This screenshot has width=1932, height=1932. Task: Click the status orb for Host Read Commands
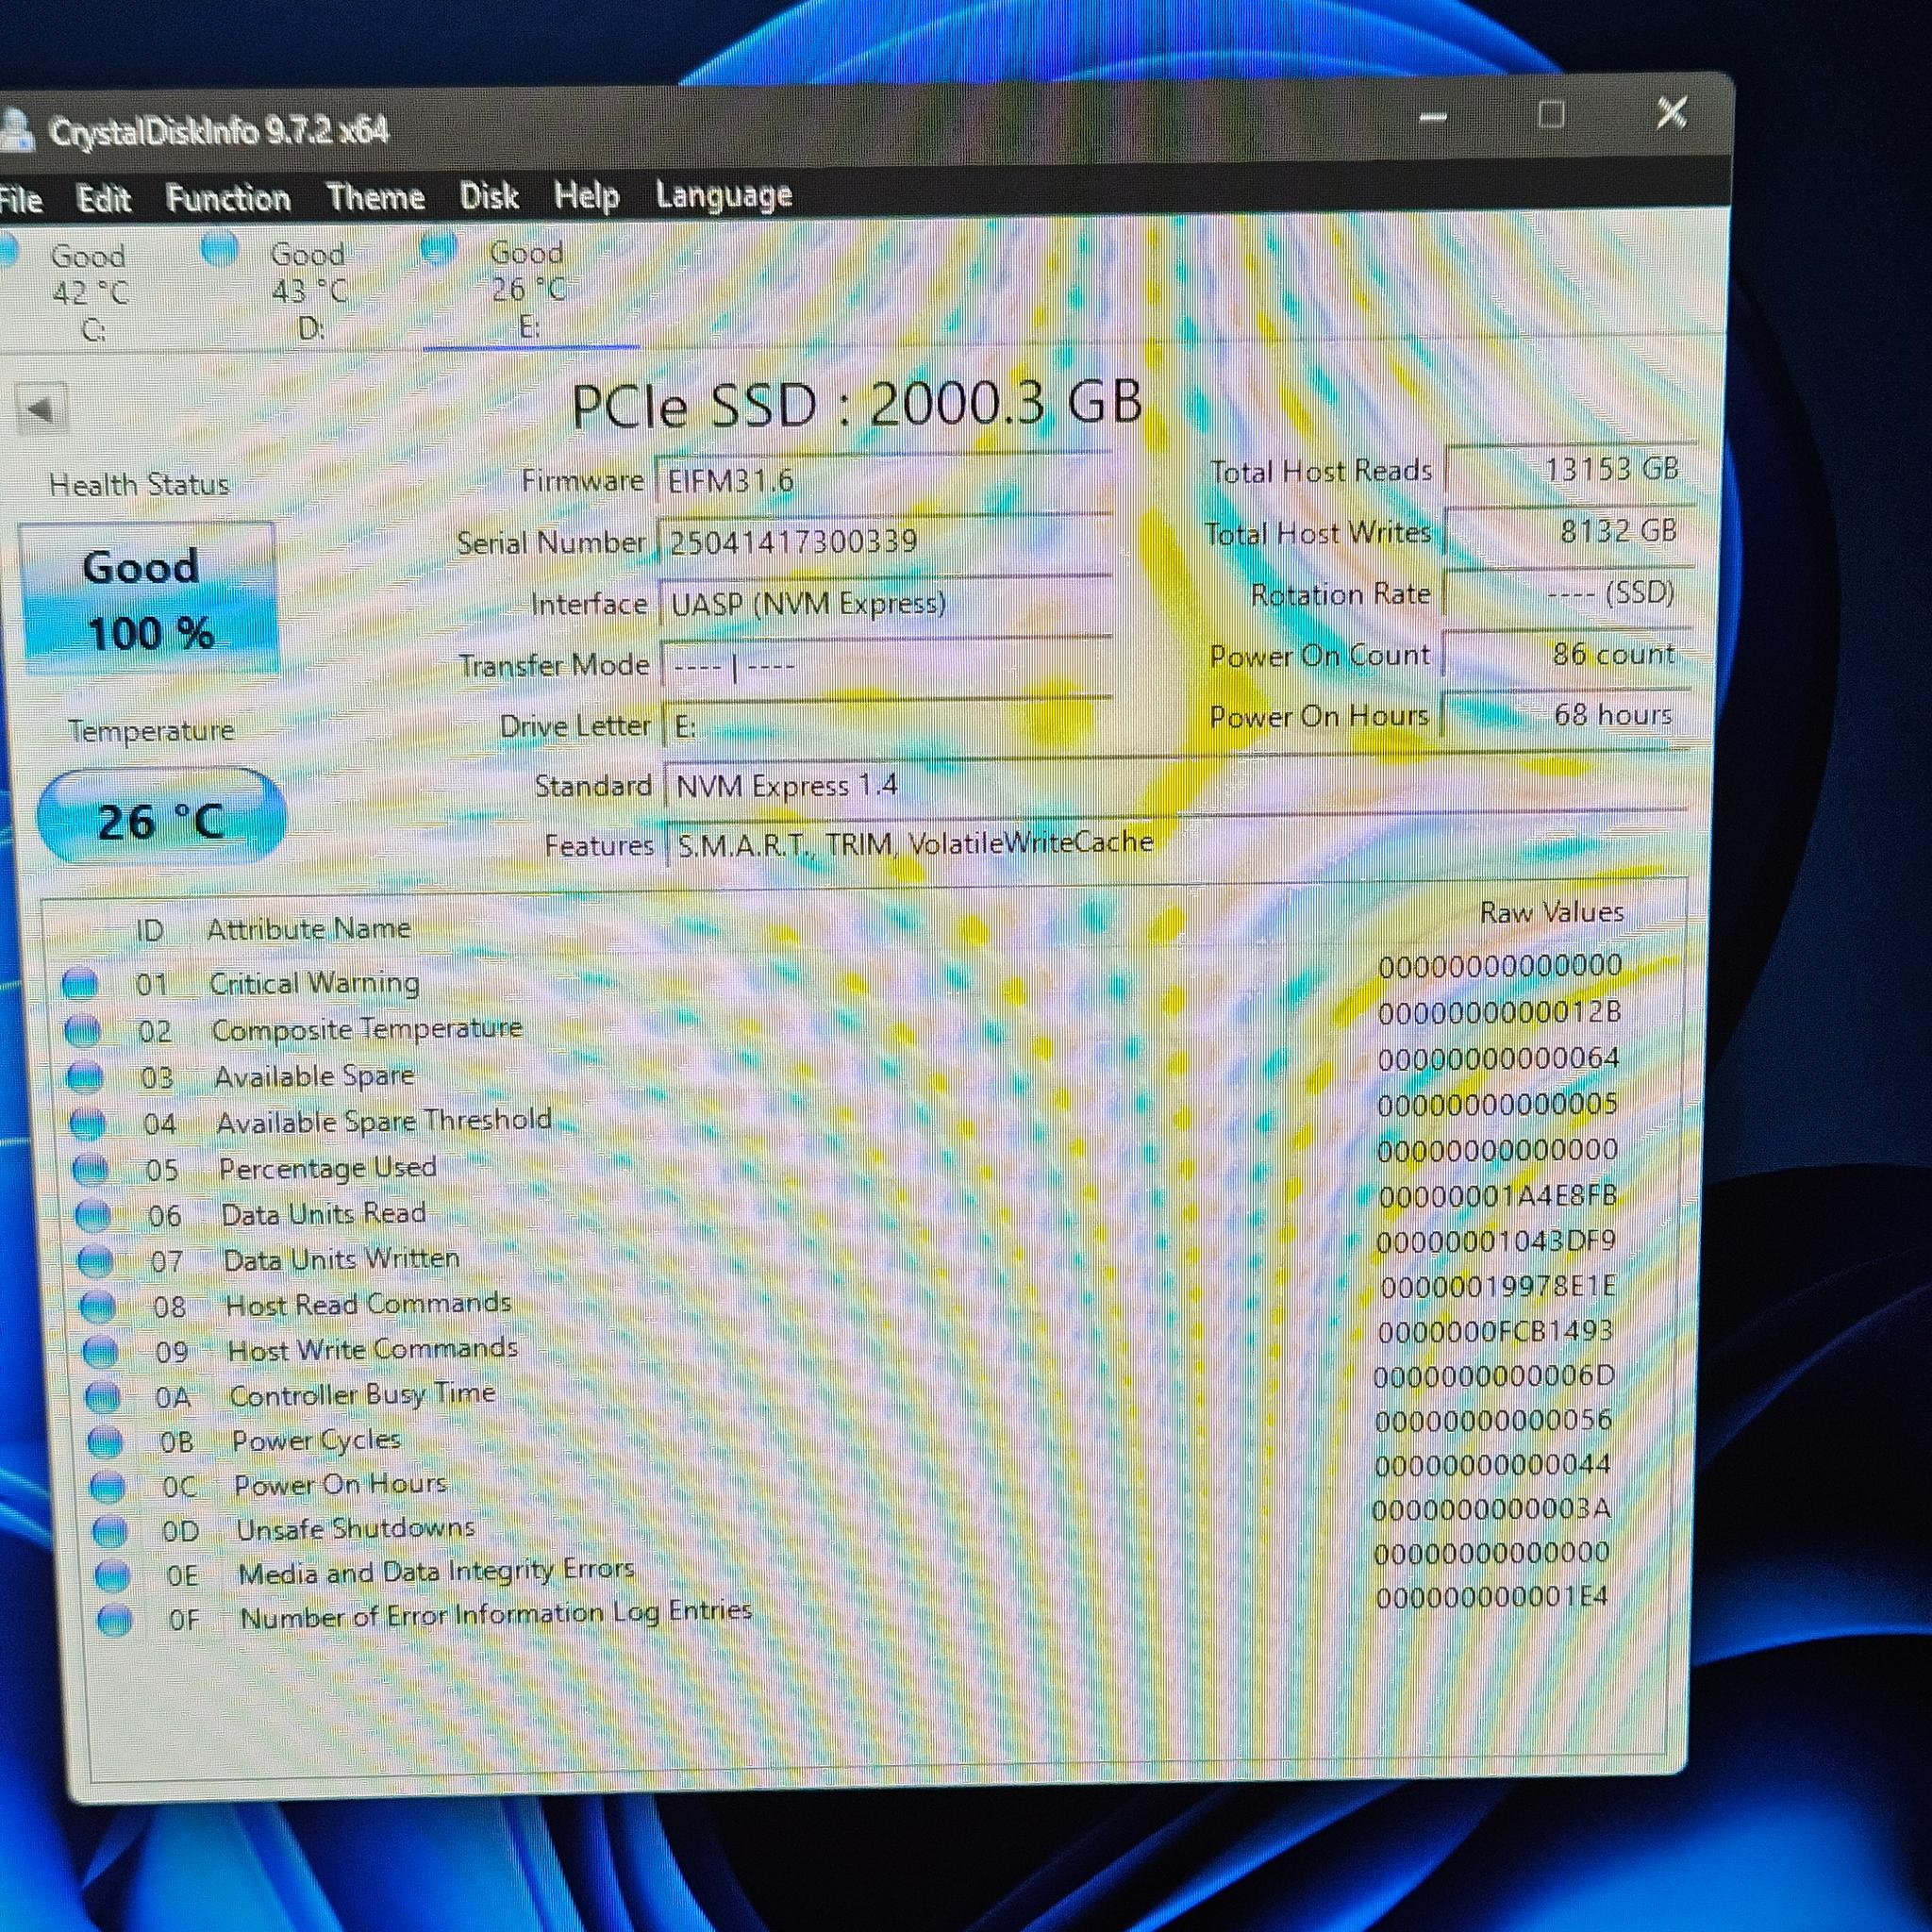coord(98,1306)
